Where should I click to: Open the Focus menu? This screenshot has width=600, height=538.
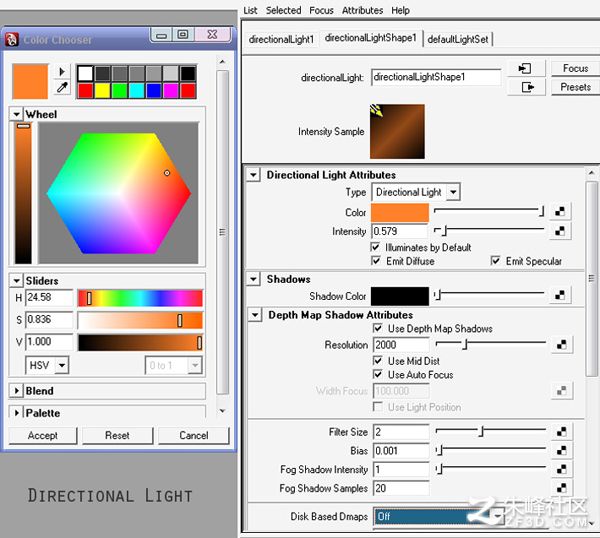(321, 10)
